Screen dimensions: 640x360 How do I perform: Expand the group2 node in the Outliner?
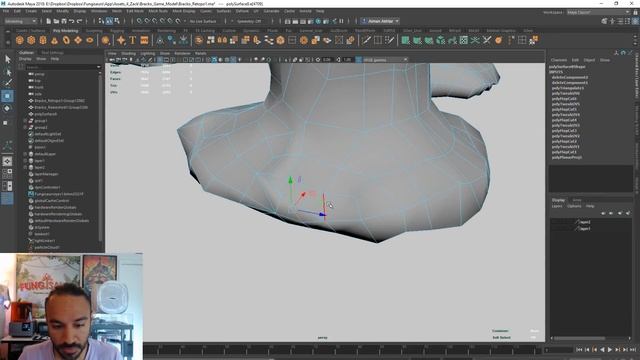tap(25, 127)
